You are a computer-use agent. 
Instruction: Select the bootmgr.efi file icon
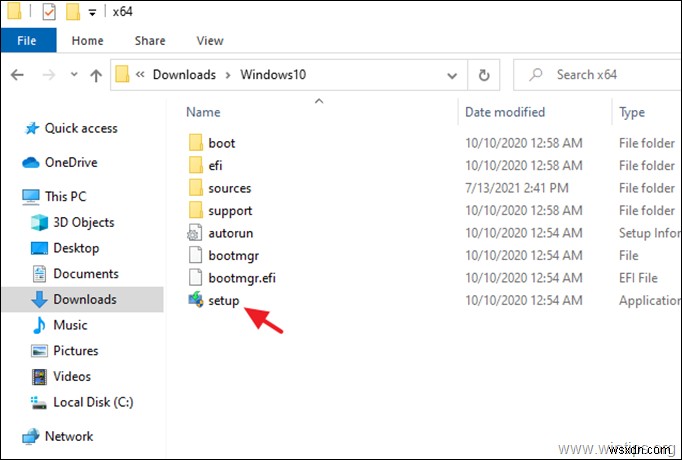(x=195, y=278)
